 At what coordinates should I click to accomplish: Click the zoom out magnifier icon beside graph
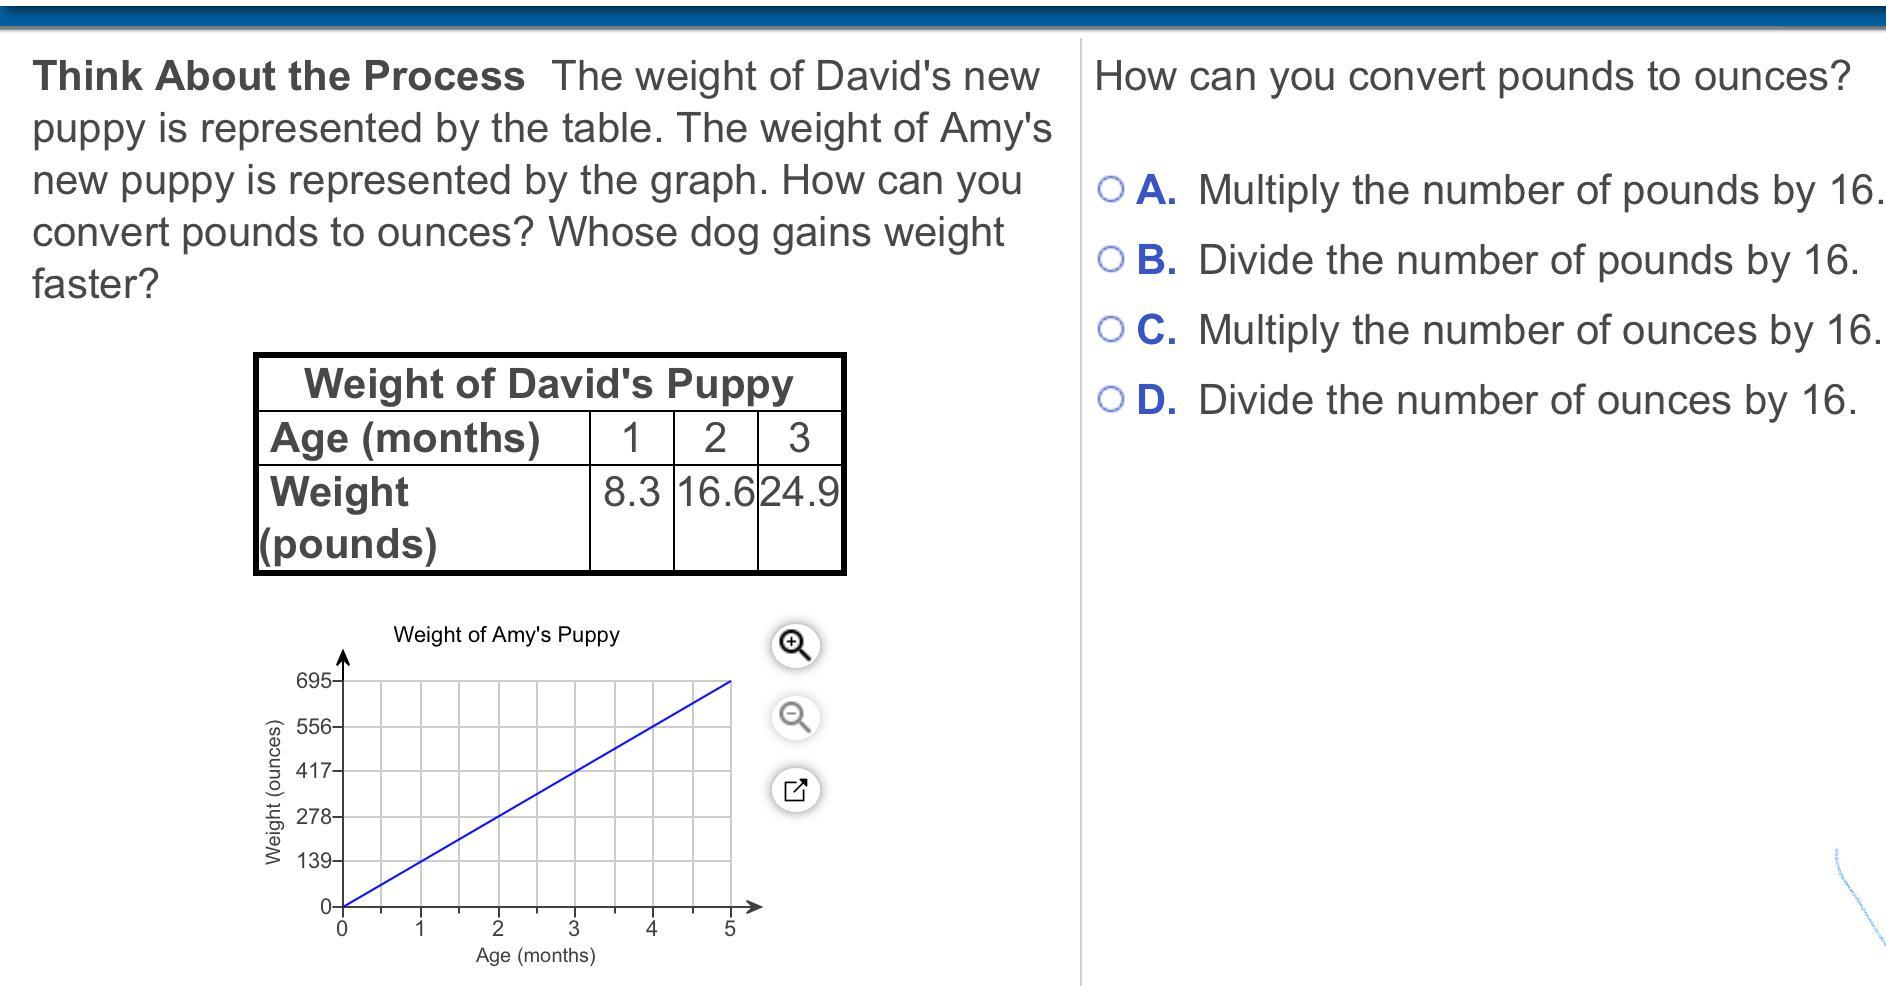tap(795, 717)
